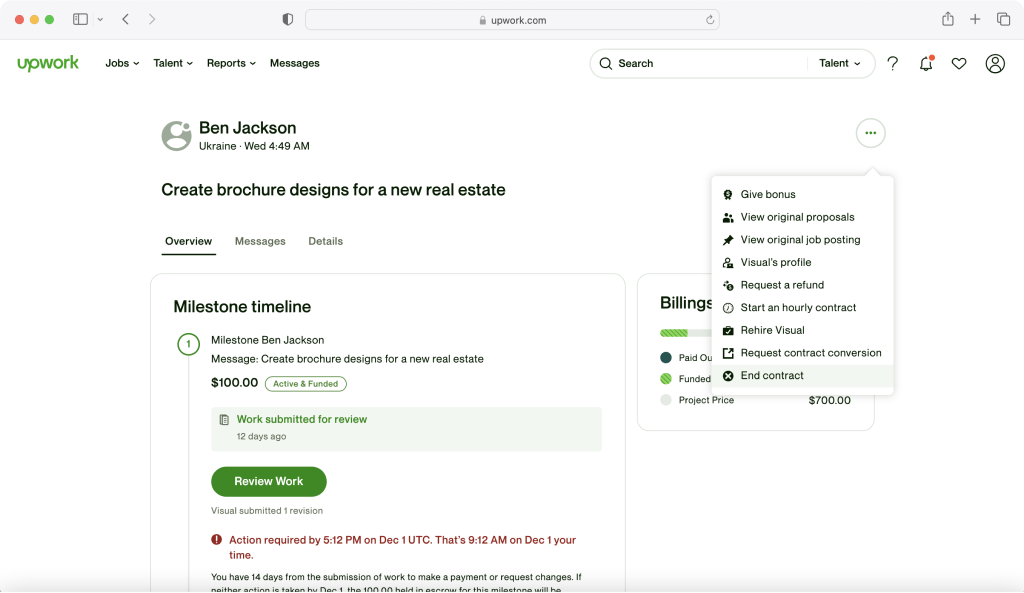Expand the Talent navigation dropdown
Screen dimensions: 1024x593
173,63
